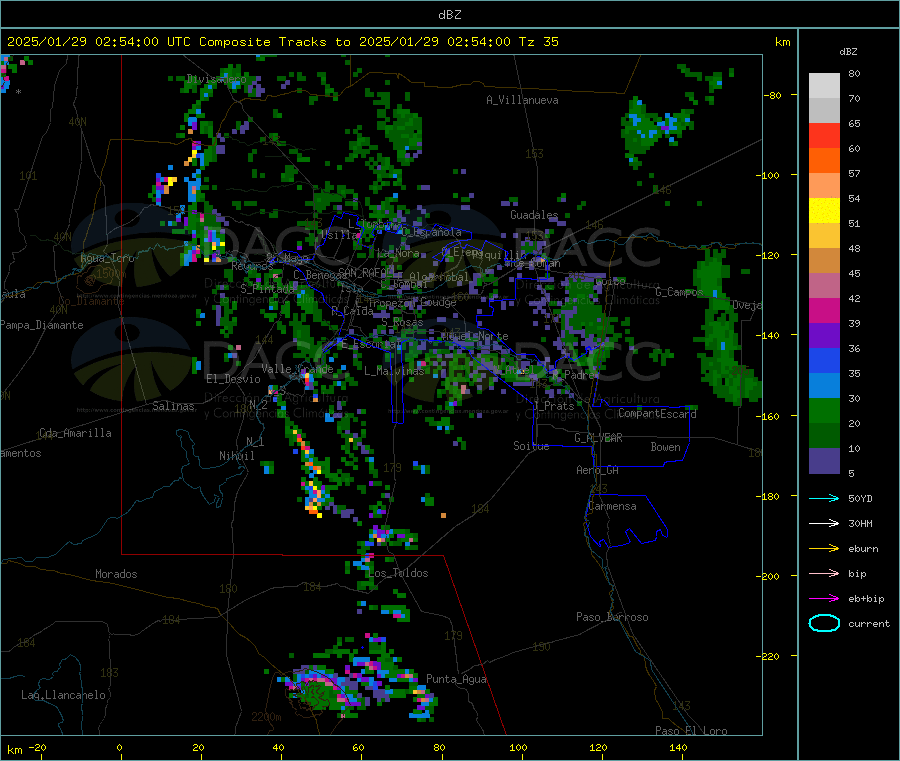Select the yellow 51 dBZ color swatch

(x=824, y=211)
